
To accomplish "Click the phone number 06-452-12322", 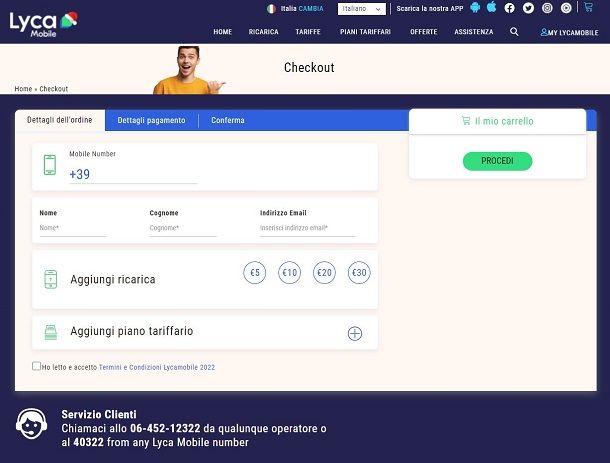I will pyautogui.click(x=165, y=428).
